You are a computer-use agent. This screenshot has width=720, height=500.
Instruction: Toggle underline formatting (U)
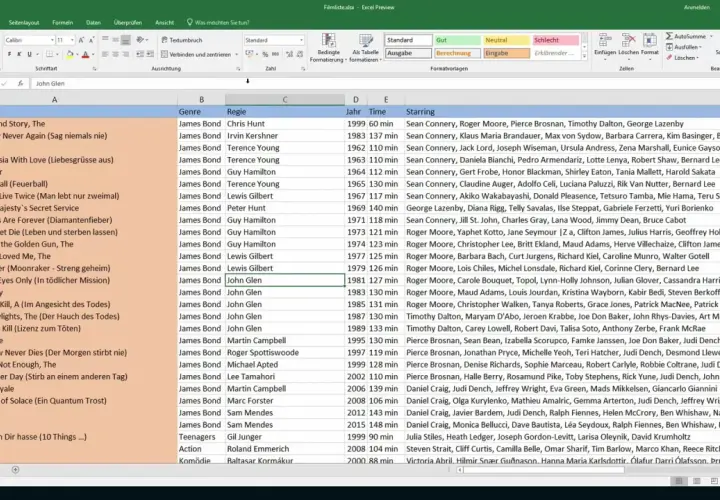[29, 54]
